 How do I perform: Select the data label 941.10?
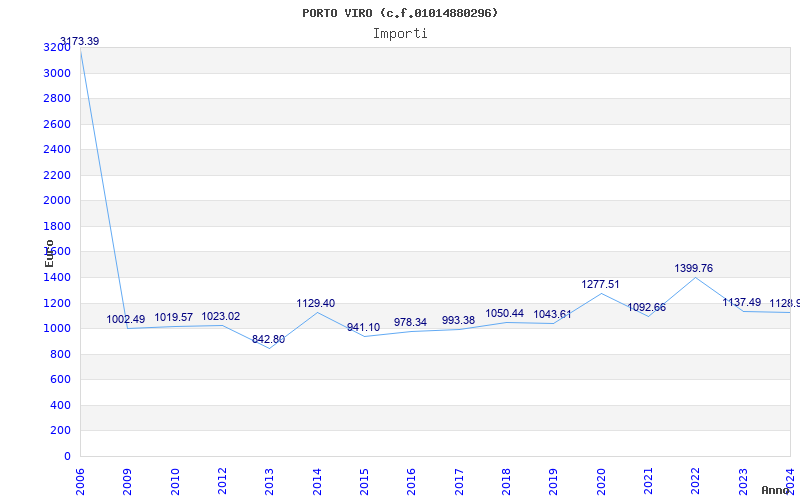pyautogui.click(x=363, y=328)
